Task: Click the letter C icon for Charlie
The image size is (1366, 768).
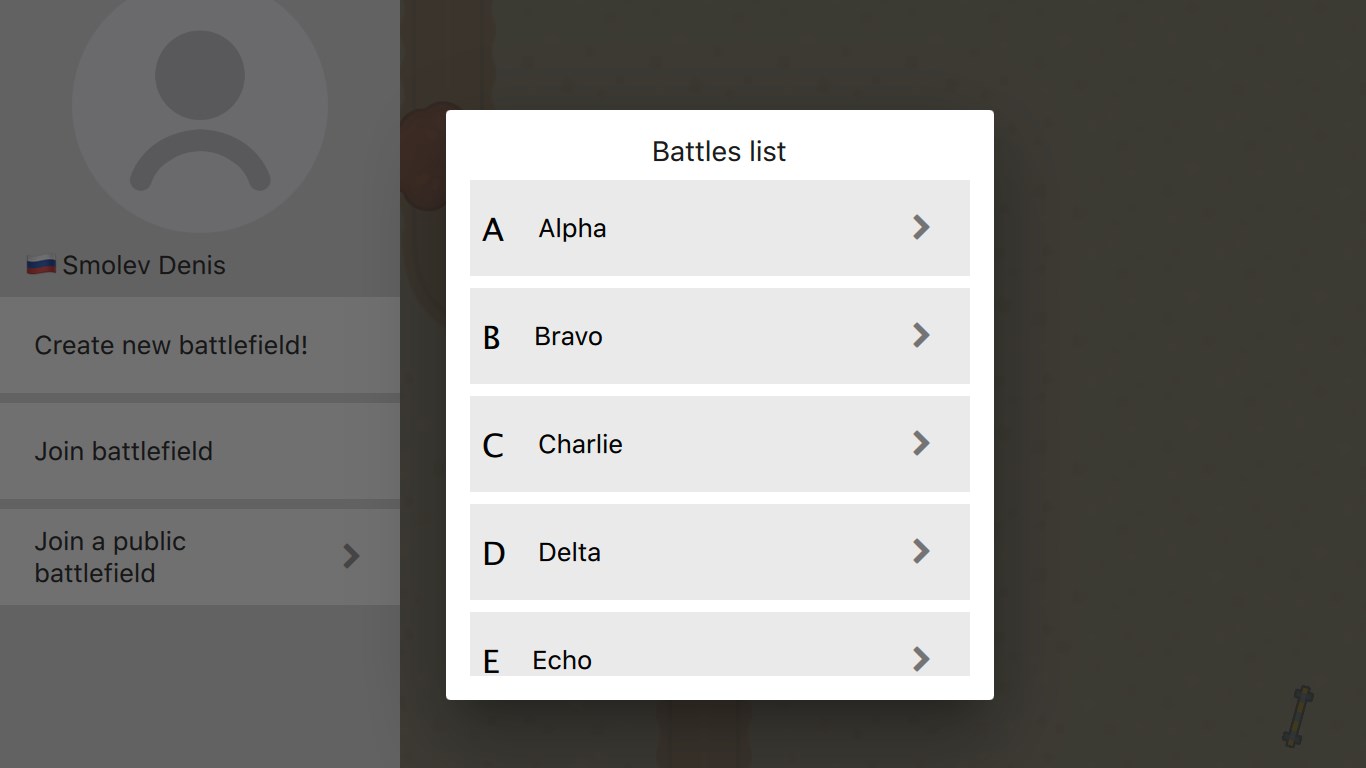Action: click(x=493, y=445)
